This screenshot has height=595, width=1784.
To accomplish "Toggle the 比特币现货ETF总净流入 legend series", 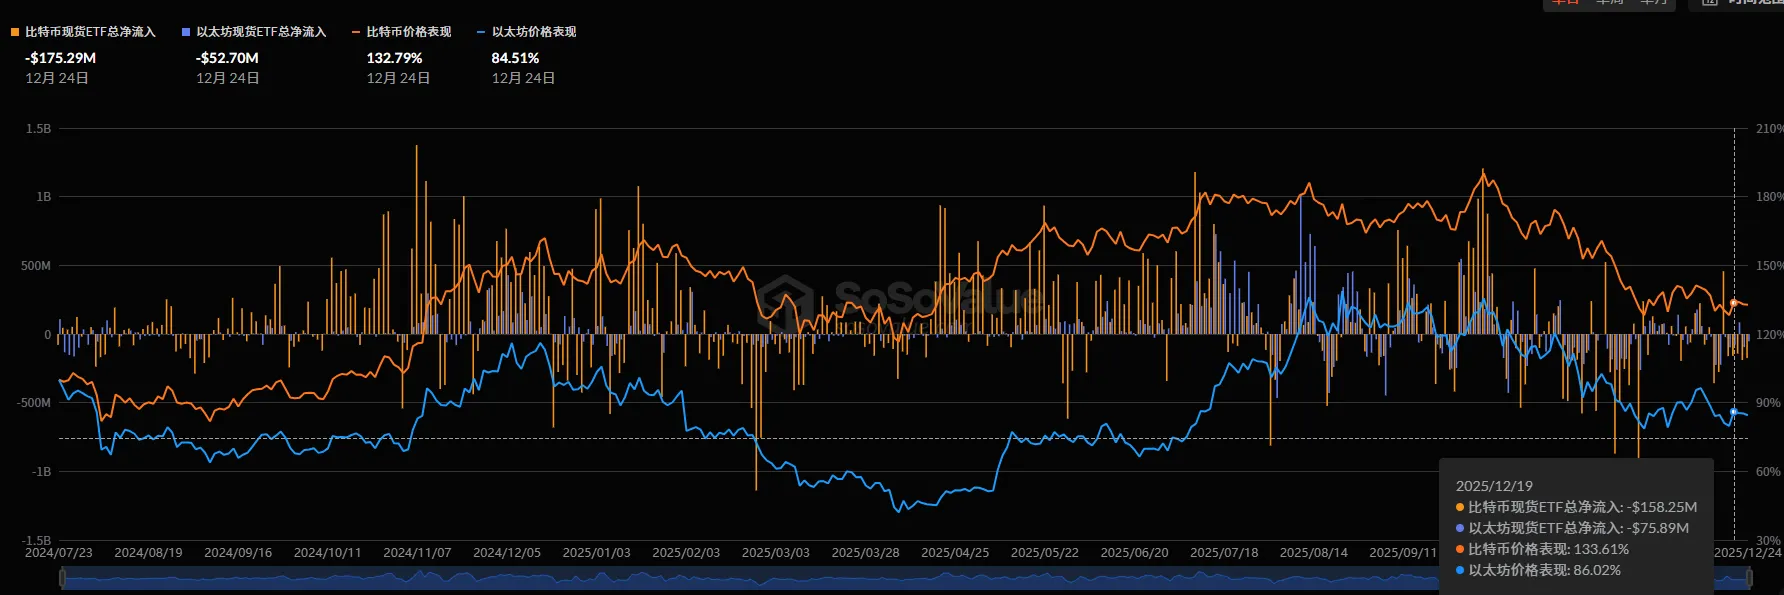I will [x=90, y=32].
